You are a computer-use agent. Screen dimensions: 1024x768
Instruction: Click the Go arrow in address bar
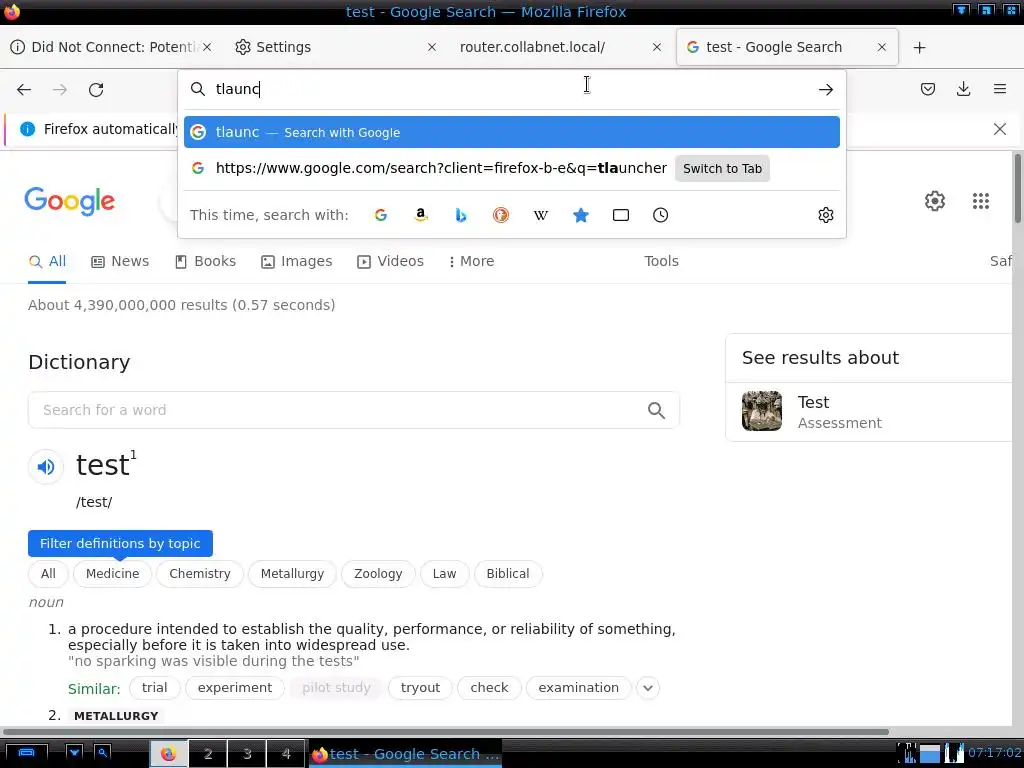825,89
